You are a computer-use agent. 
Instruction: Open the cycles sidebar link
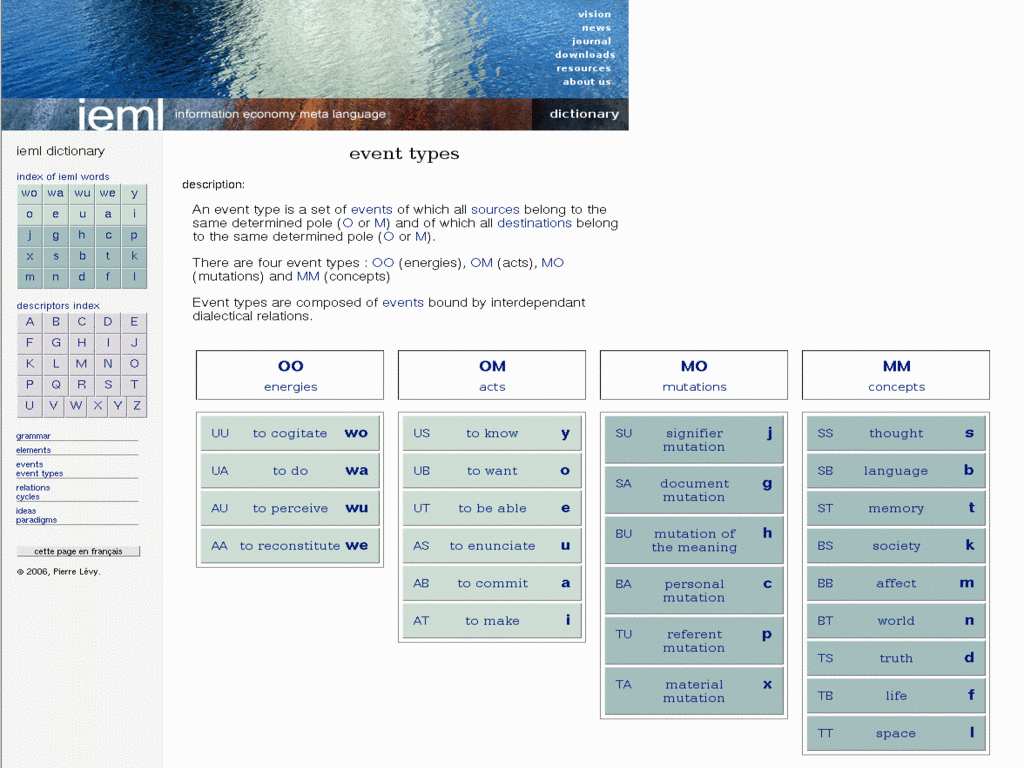point(27,497)
